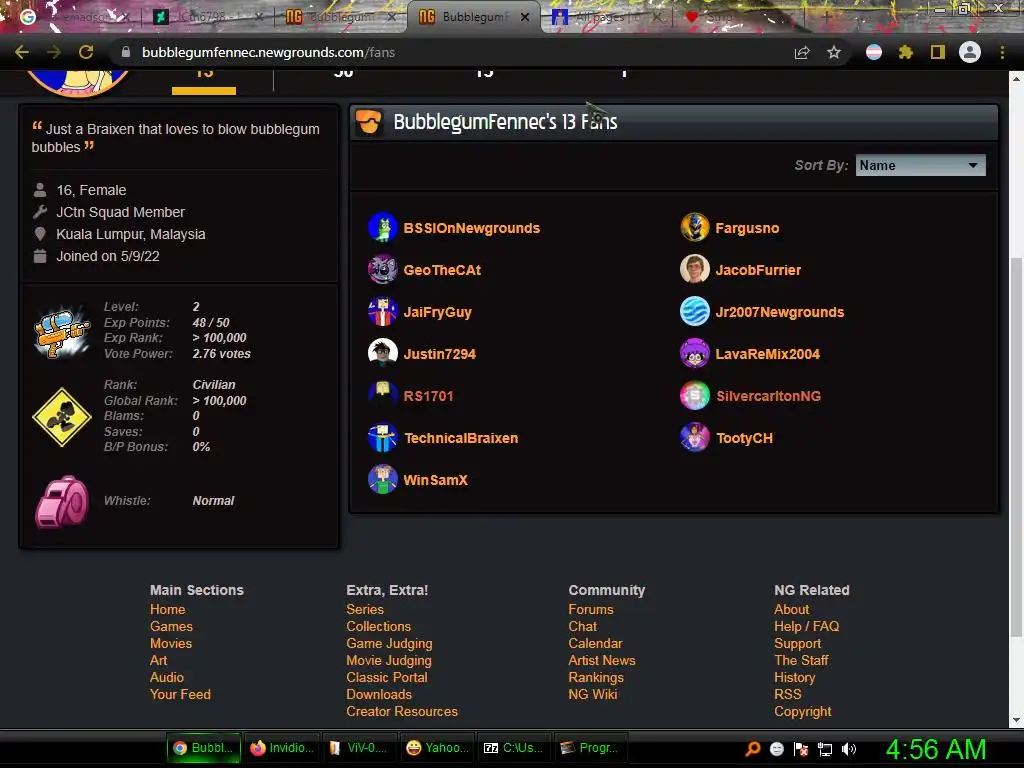The width and height of the screenshot is (1024, 768).
Task: Click JaiFryGuy avatar icon
Action: [383, 312]
